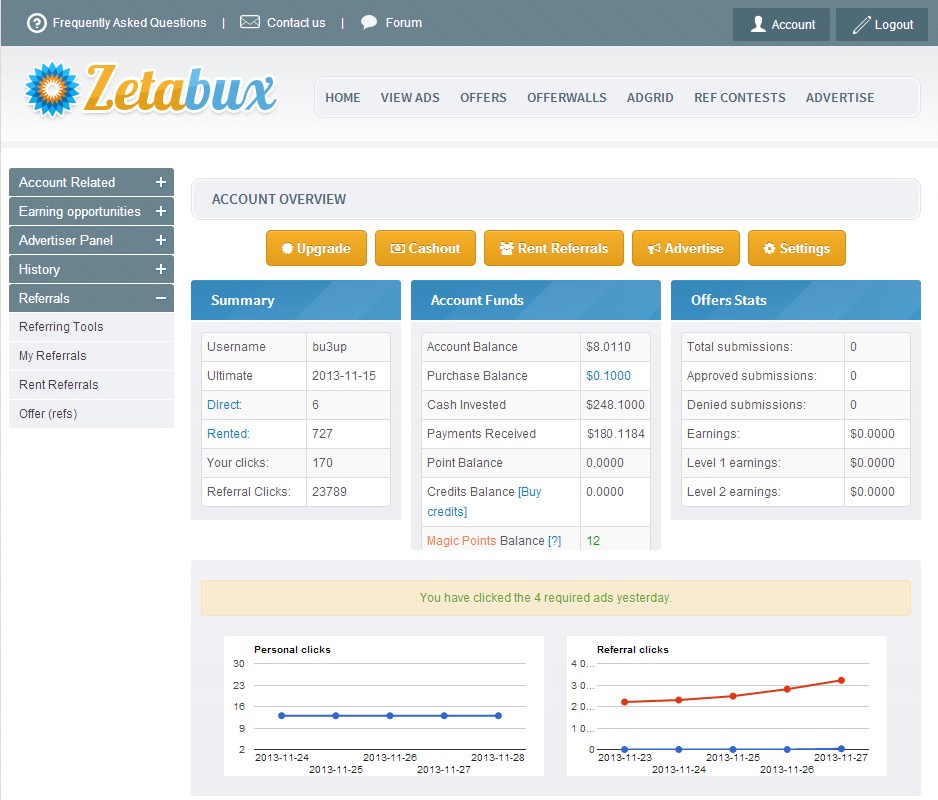Click the Logout button label
Viewport: 938px width, 800px height.
pyautogui.click(x=894, y=25)
